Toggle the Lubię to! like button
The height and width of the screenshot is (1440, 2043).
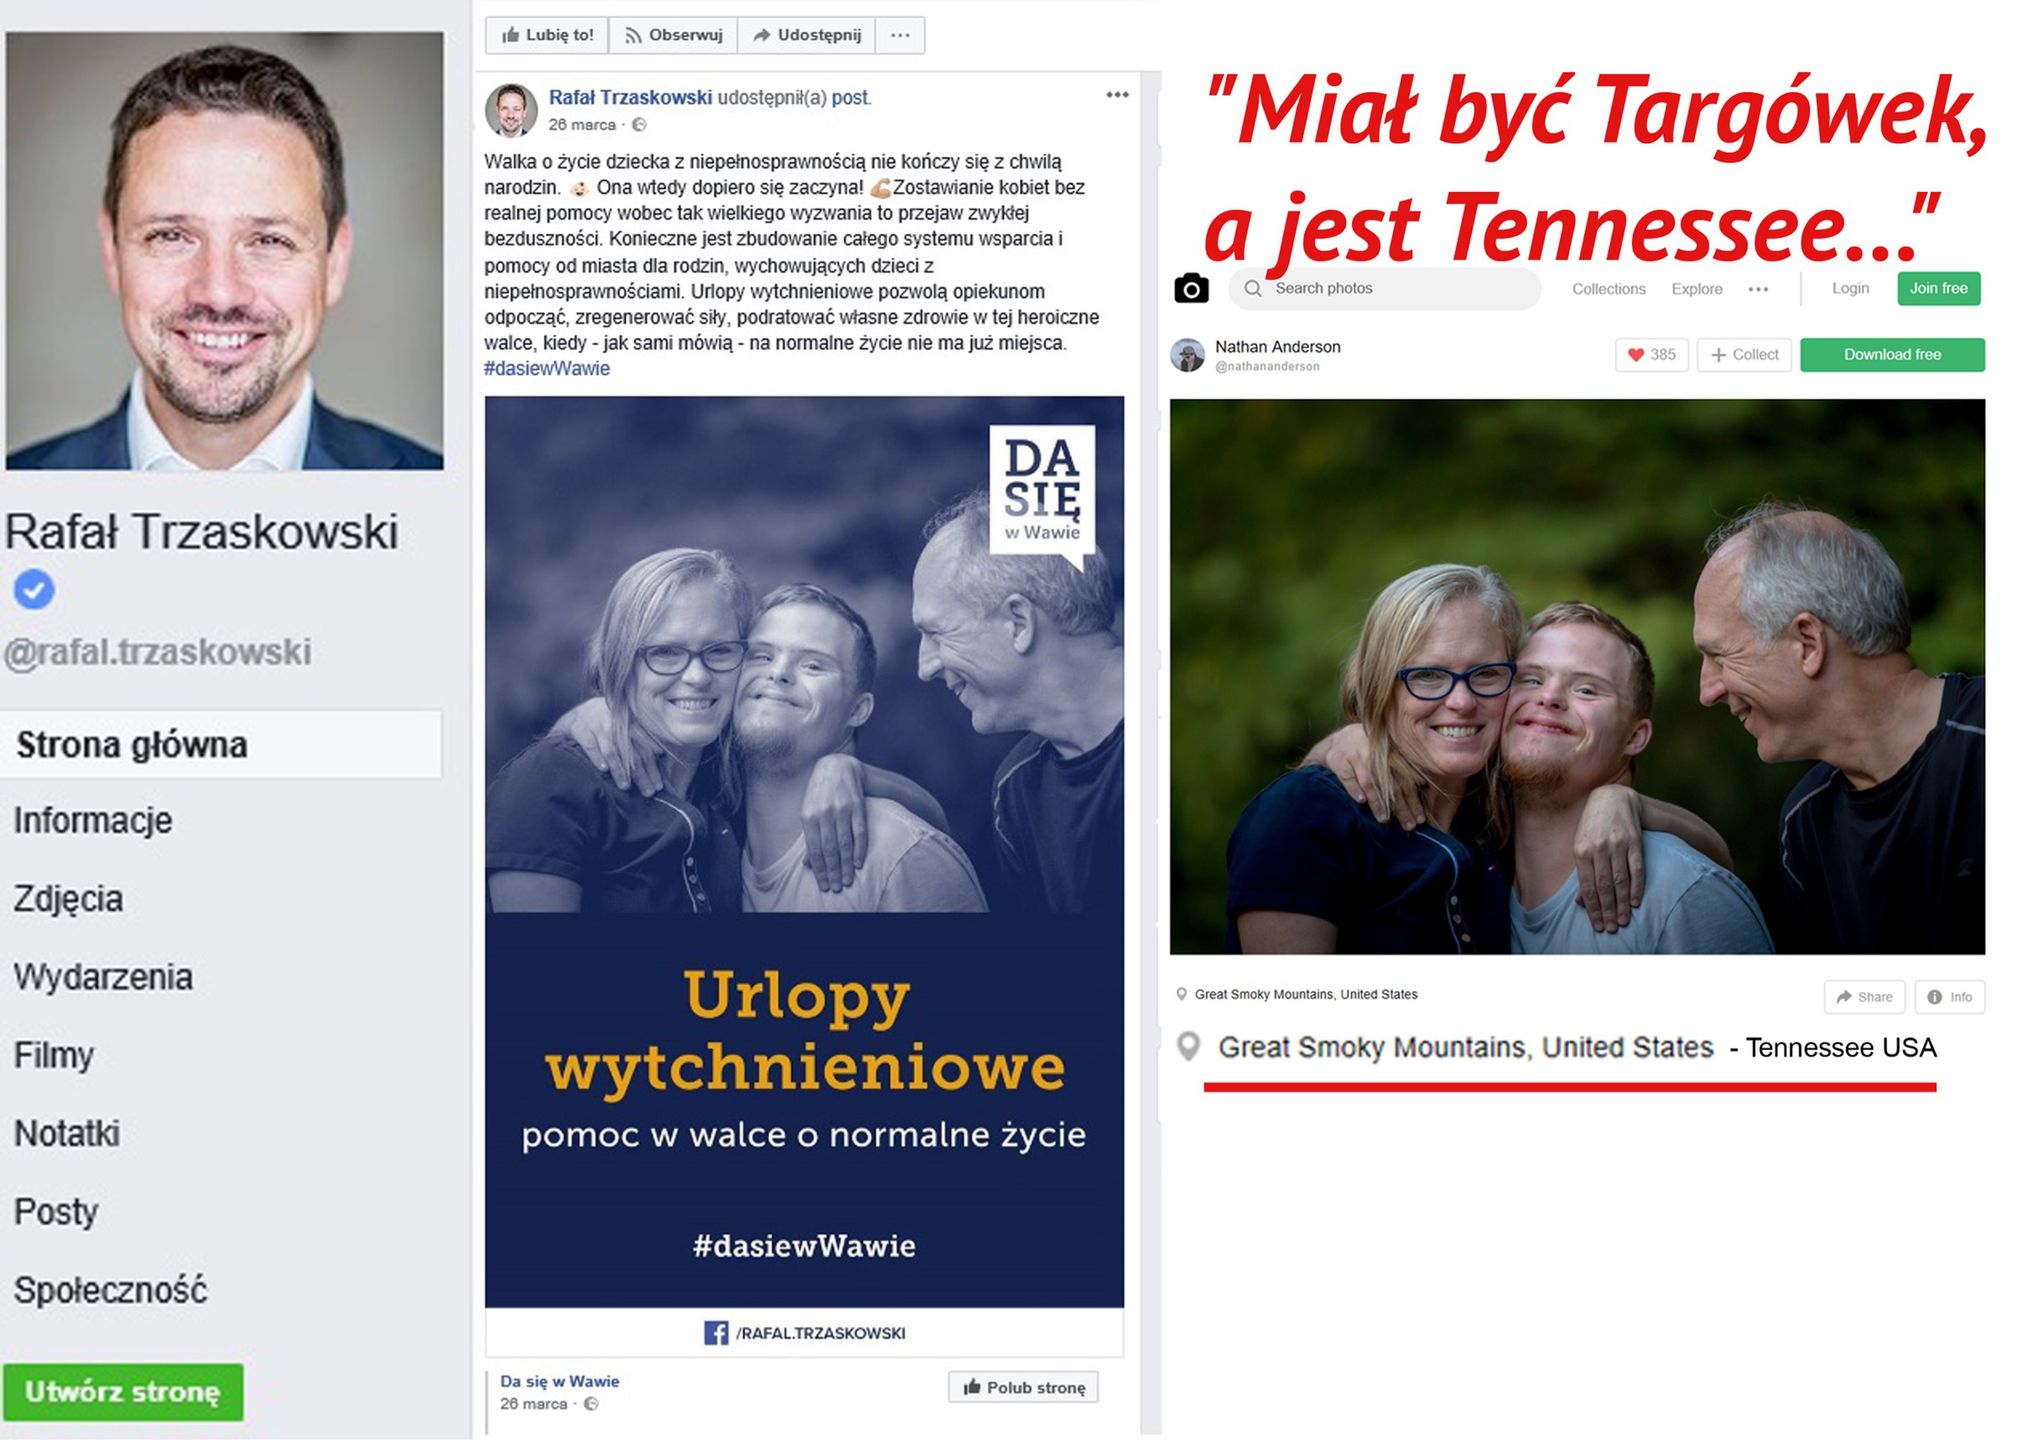(547, 35)
